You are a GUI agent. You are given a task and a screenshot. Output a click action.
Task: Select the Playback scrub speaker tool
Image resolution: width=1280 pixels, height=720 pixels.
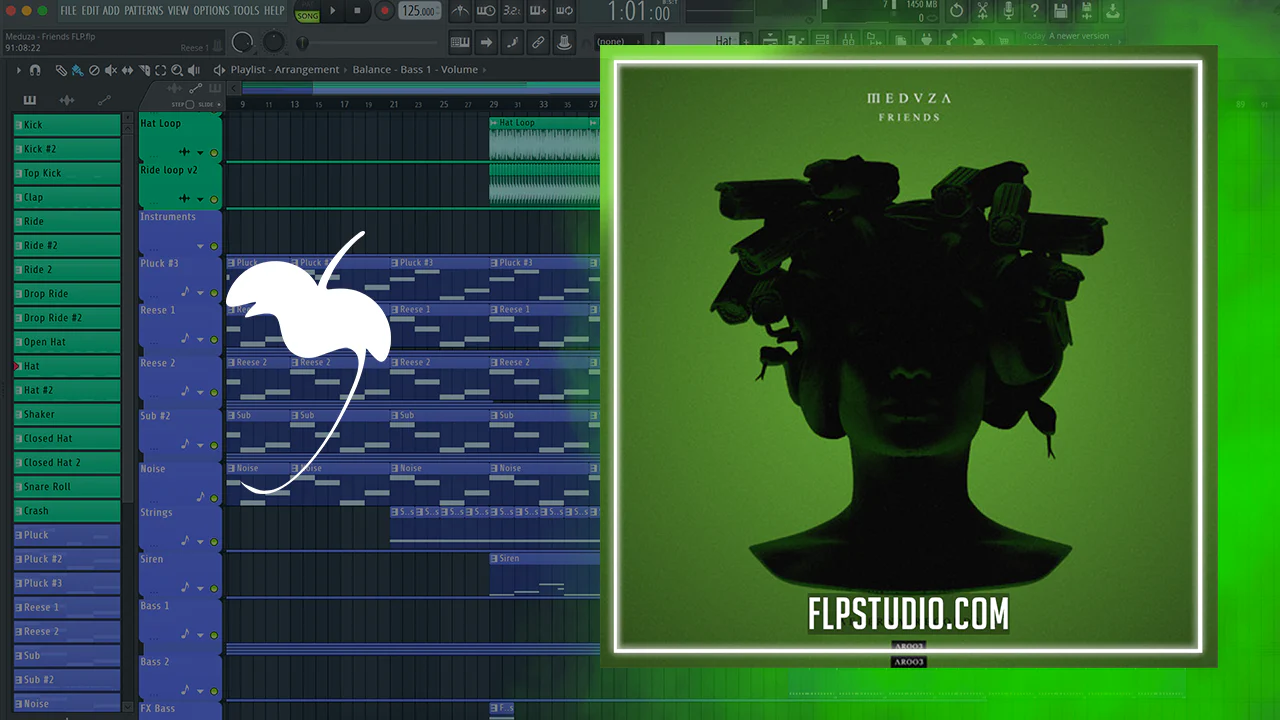coord(195,70)
